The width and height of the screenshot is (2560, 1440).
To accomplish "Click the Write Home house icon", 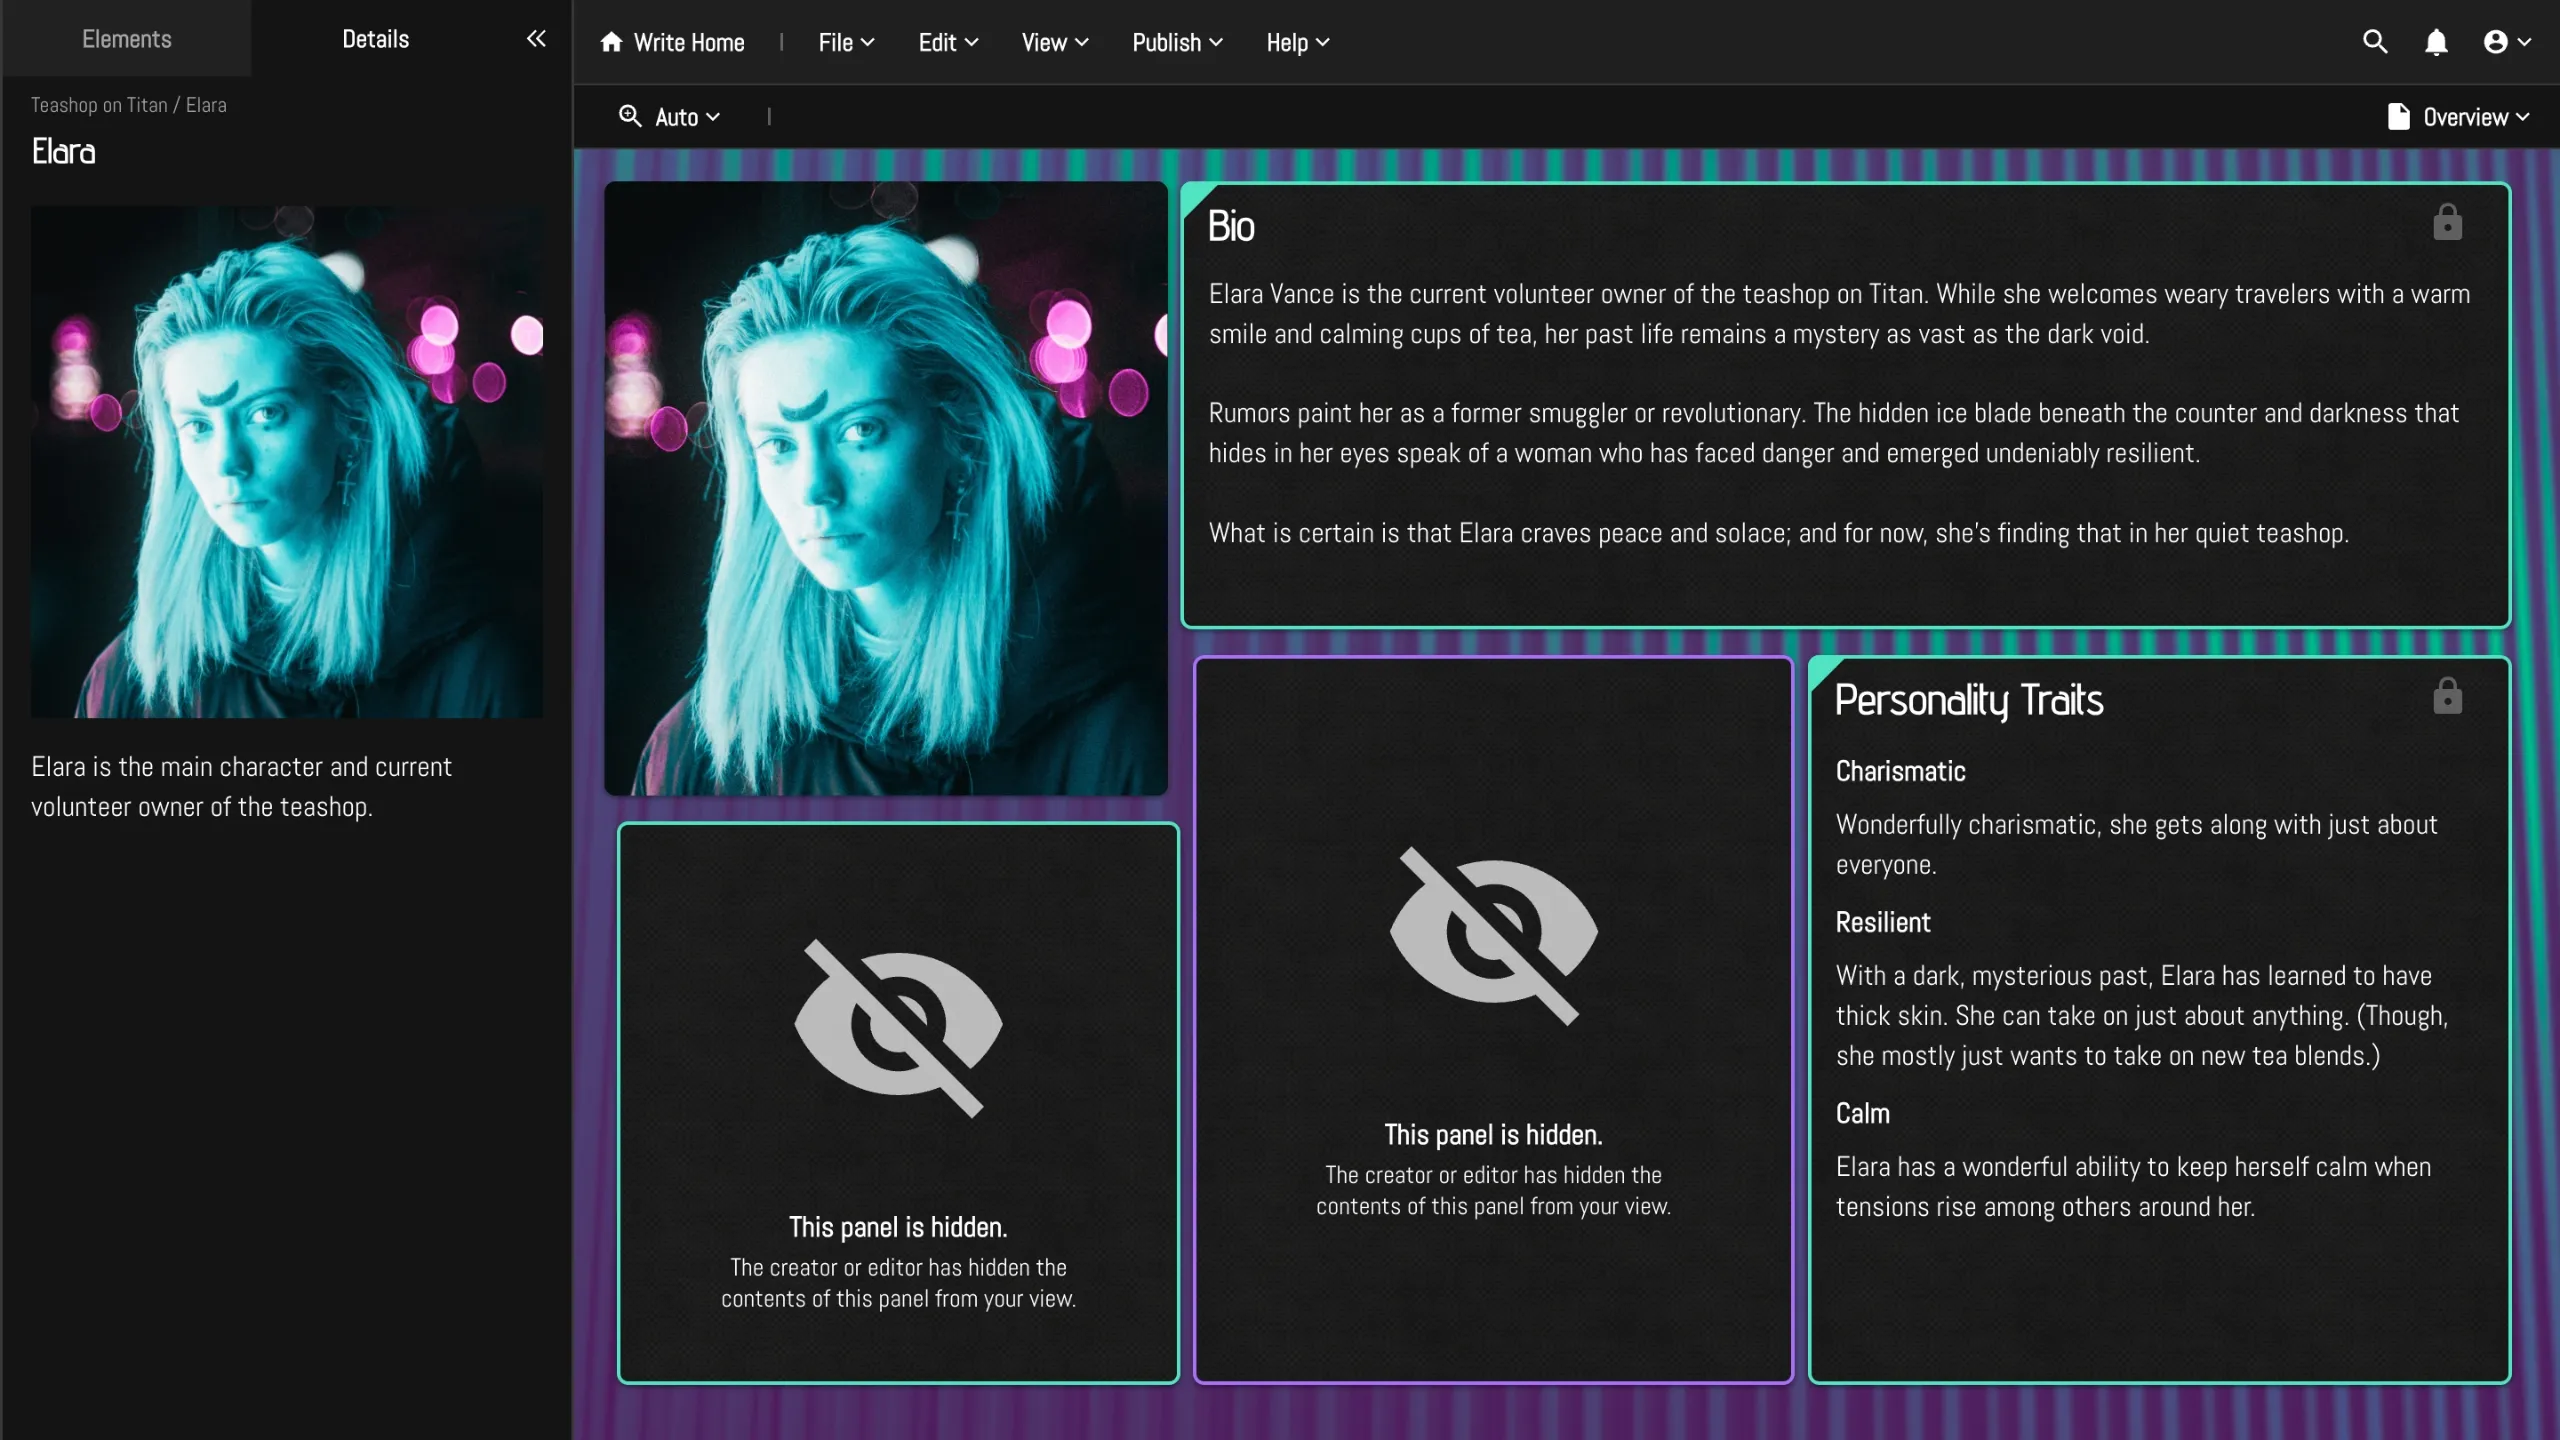I will (611, 42).
